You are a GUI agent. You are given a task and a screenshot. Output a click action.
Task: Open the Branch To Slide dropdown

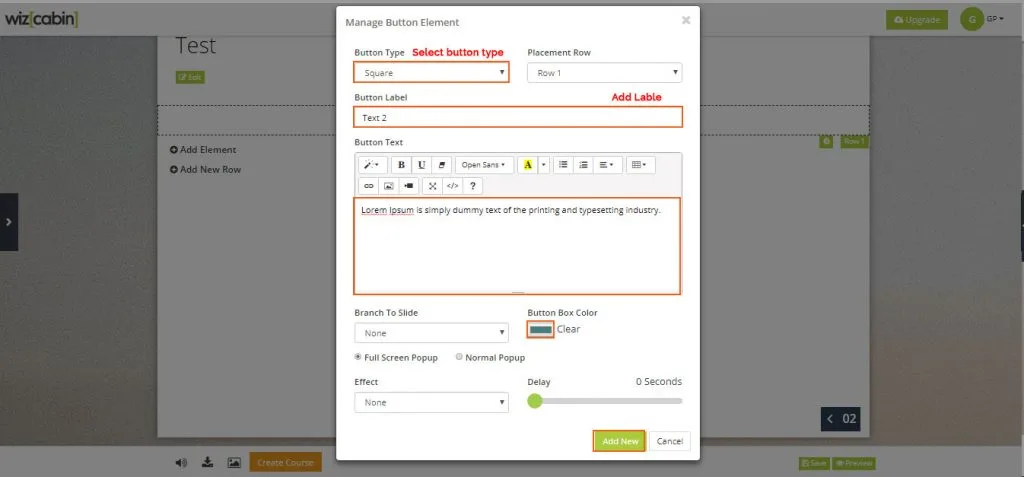tap(431, 333)
